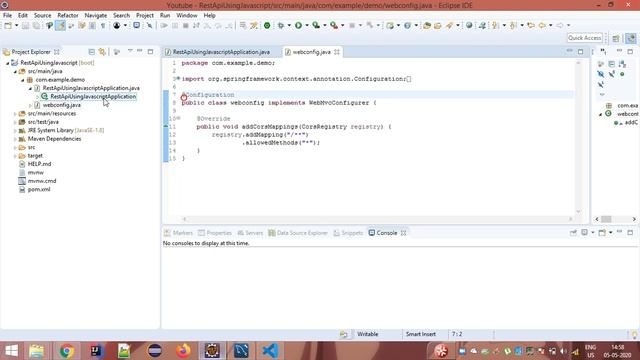Viewport: 640px width, 360px height.
Task: Click the Pin Console icon
Action: point(573,233)
